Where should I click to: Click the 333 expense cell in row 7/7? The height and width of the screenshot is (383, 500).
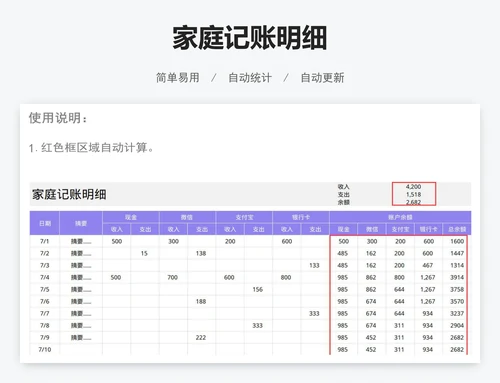coord(314,313)
